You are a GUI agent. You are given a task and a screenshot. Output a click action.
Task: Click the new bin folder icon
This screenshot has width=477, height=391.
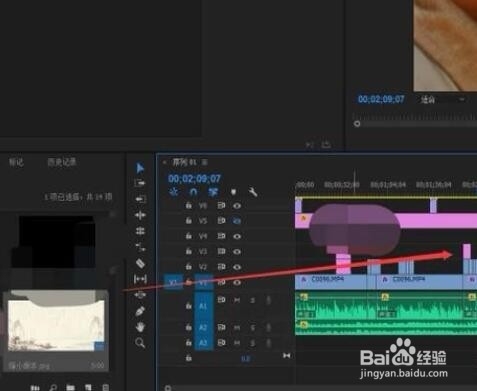pyautogui.click(x=70, y=388)
